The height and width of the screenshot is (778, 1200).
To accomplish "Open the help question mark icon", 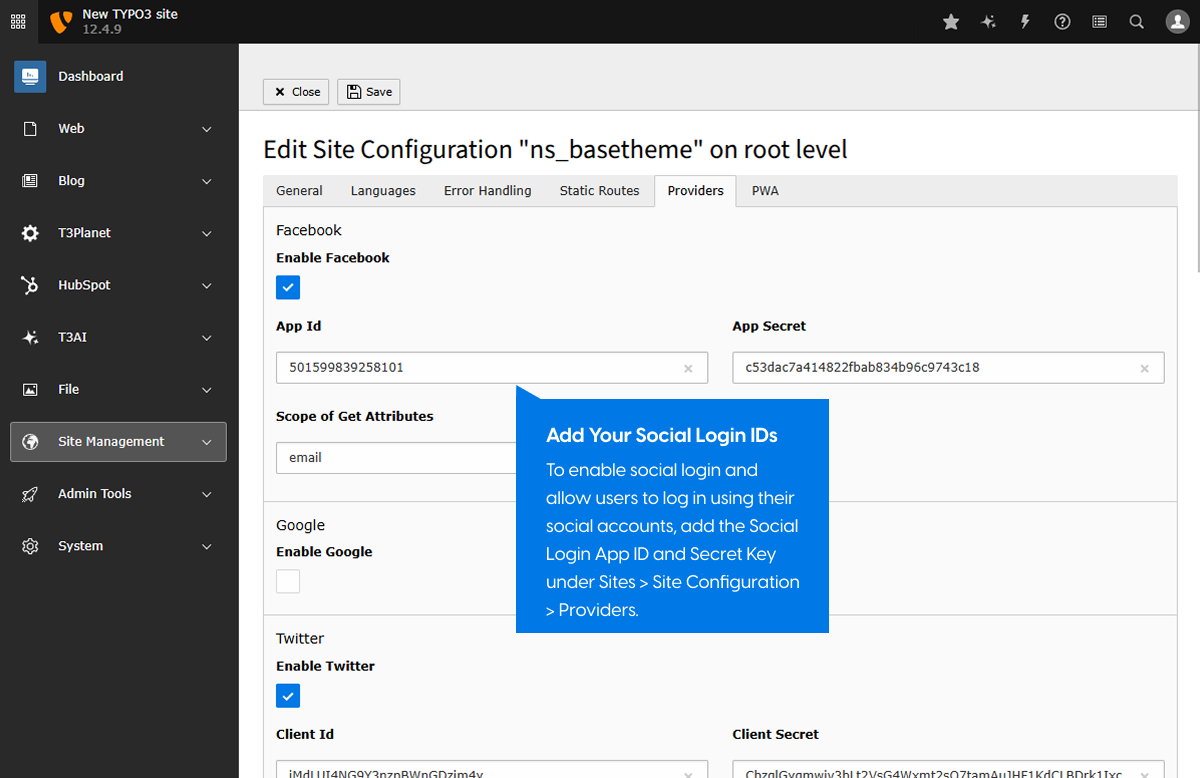I will tap(1062, 22).
